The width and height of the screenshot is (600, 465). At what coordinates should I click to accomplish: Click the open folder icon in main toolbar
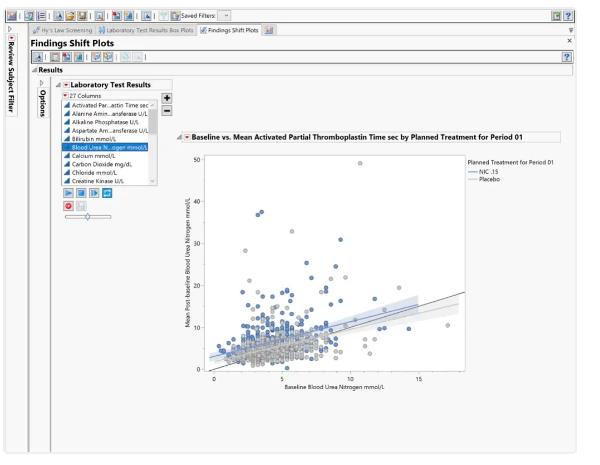pyautogui.click(x=70, y=16)
